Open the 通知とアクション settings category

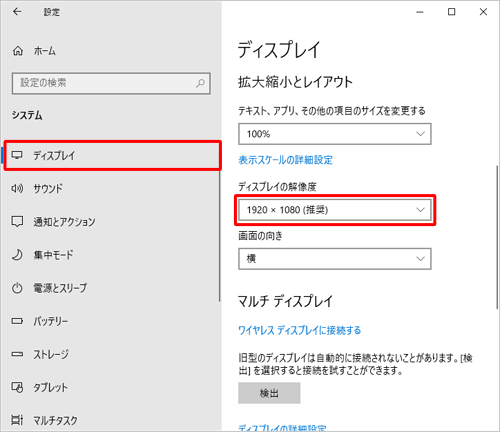110,222
